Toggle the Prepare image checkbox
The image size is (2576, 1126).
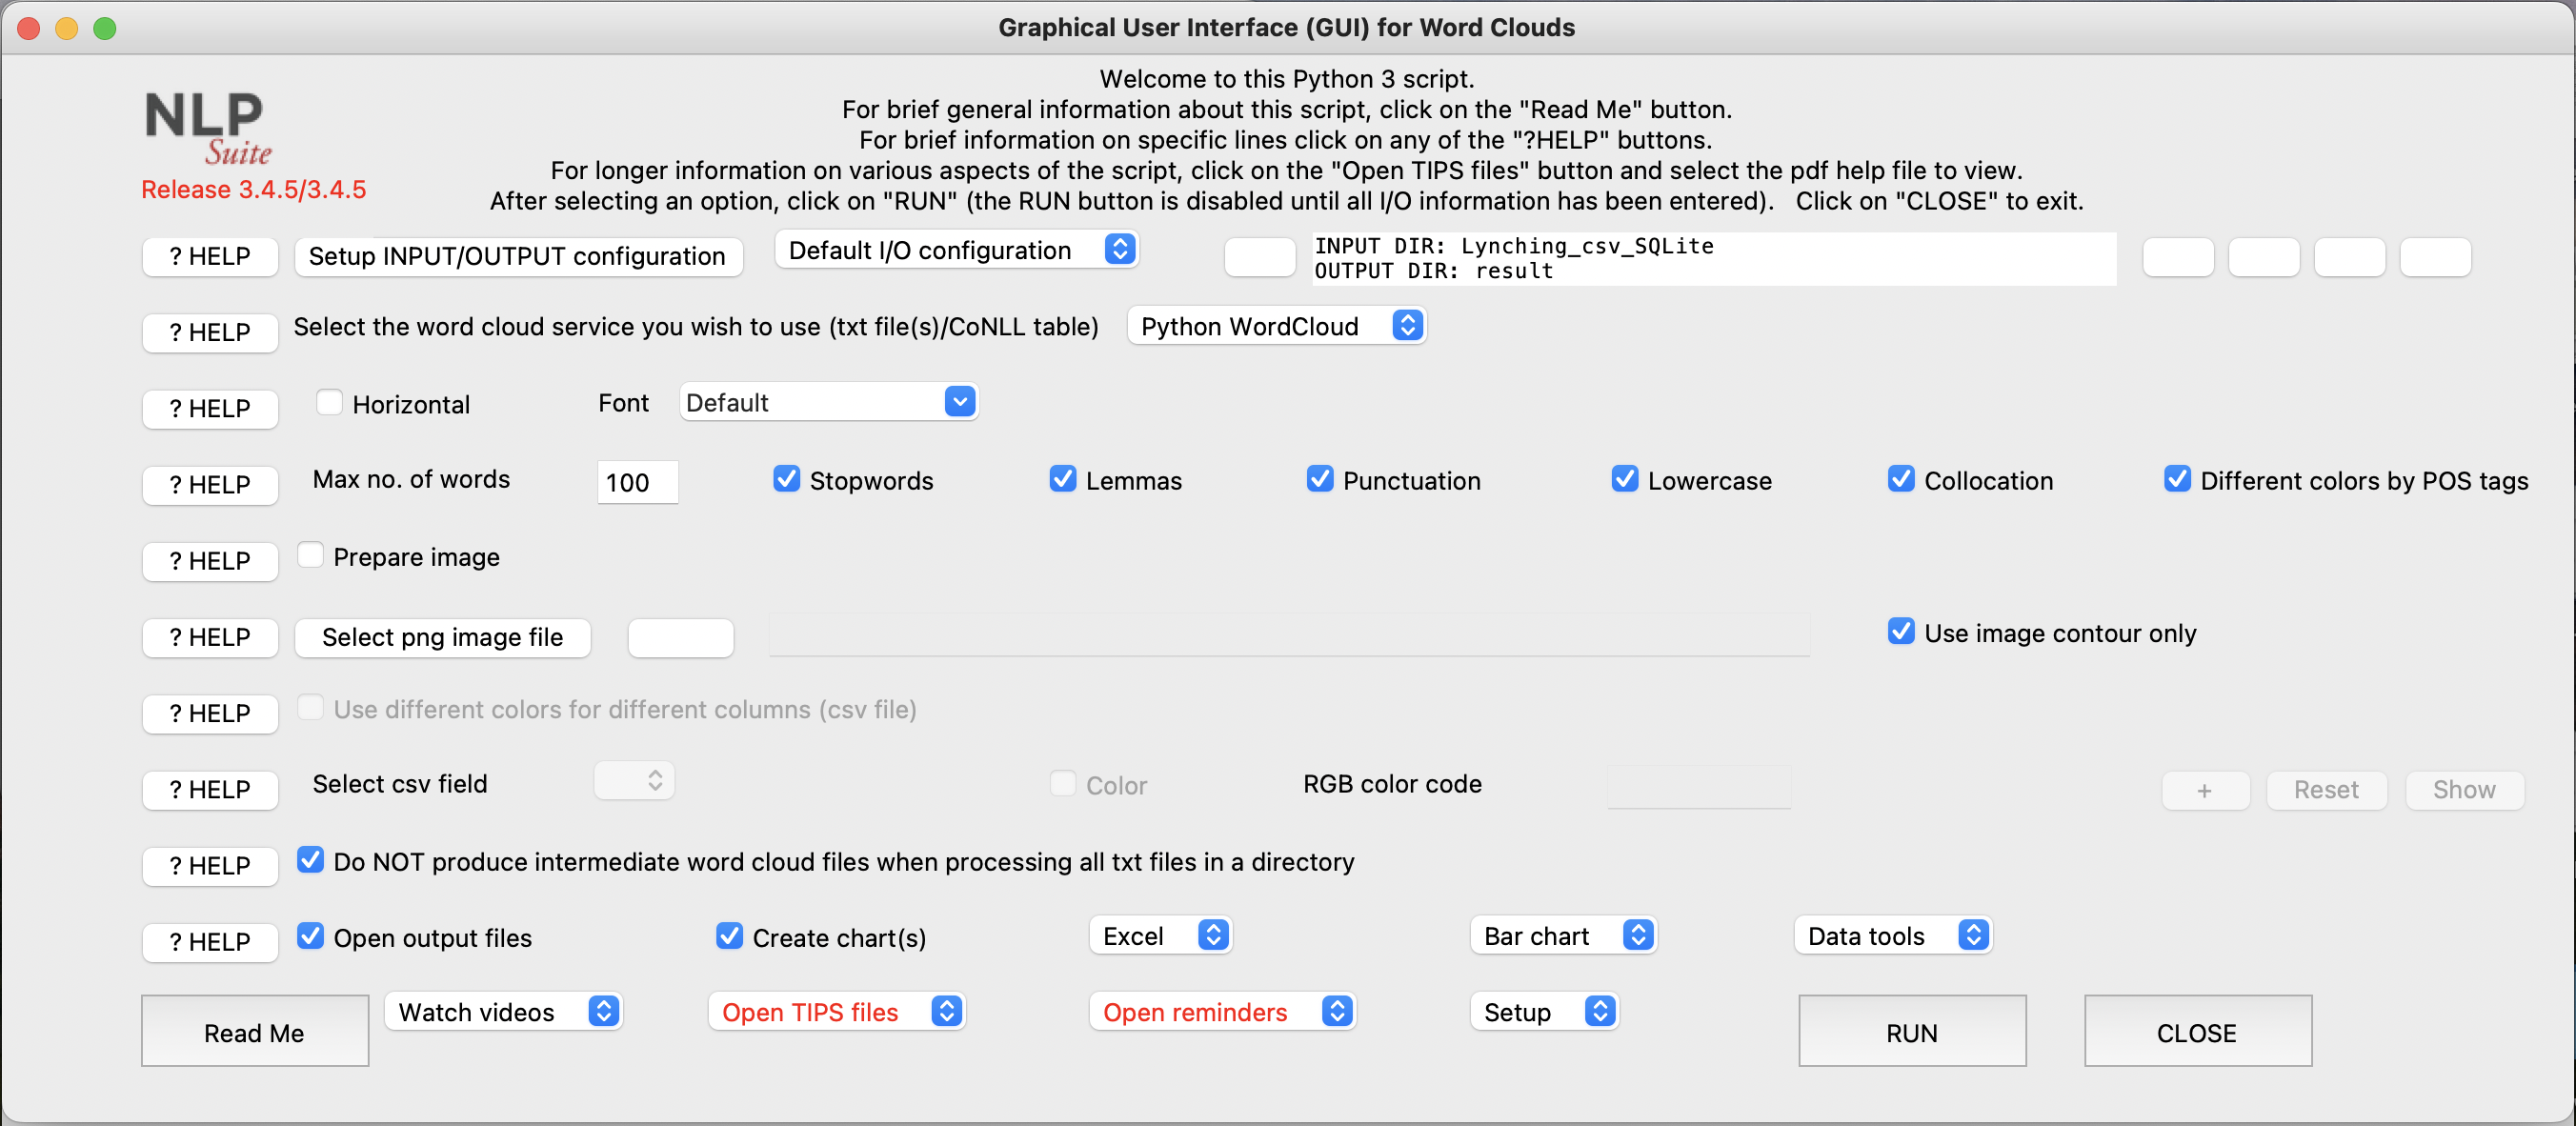click(311, 555)
